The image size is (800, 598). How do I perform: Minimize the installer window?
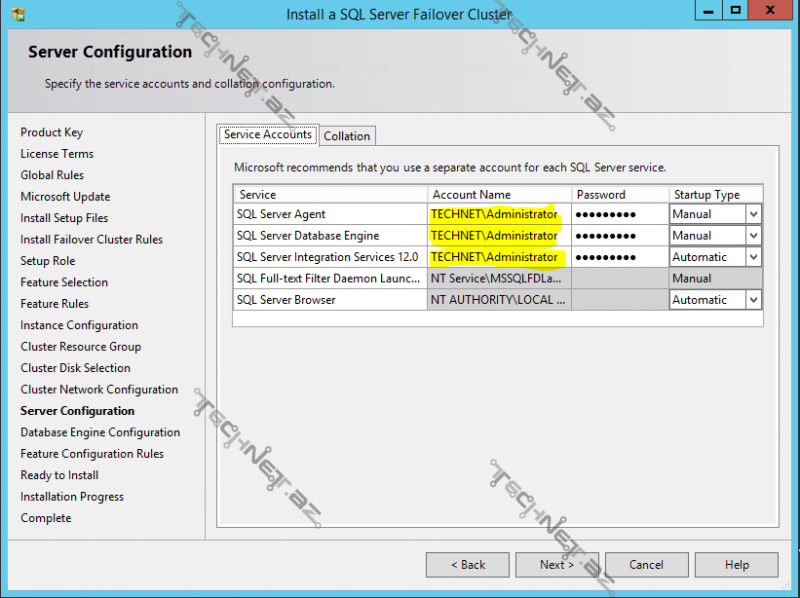tap(706, 11)
